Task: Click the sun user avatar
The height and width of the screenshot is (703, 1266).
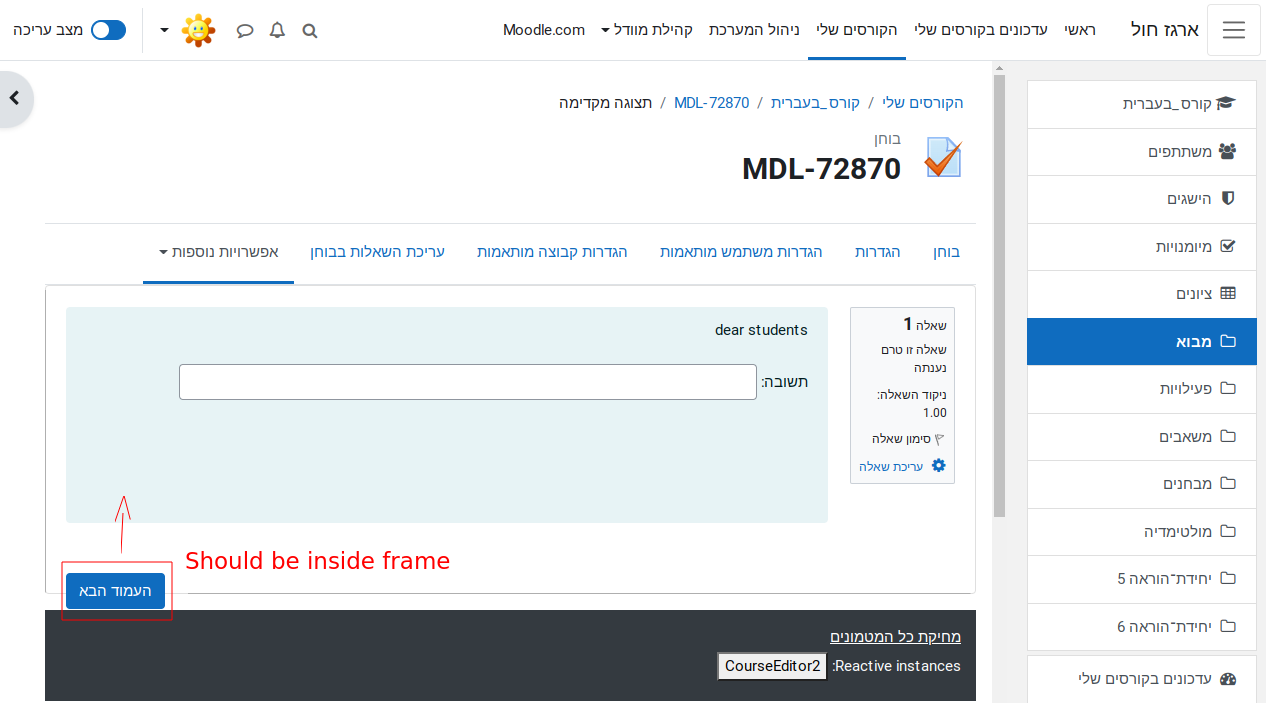Action: (198, 30)
